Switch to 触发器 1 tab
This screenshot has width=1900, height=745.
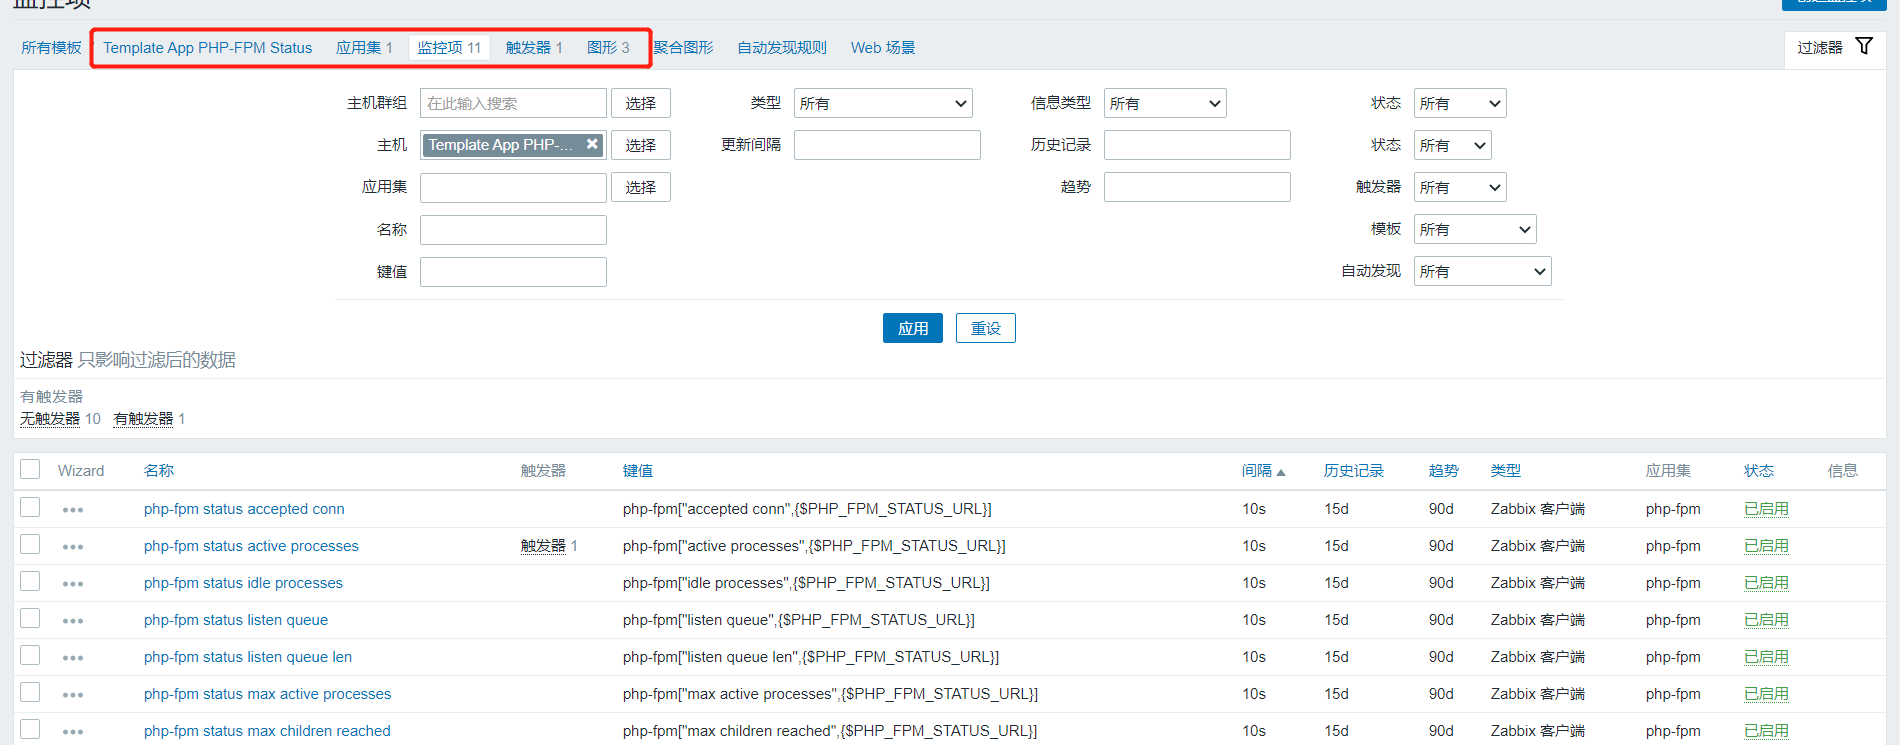534,48
